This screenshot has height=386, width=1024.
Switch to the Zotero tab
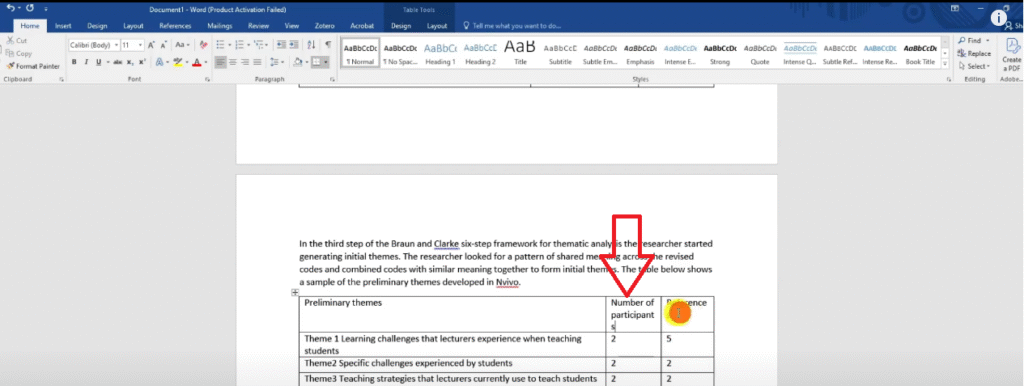click(325, 26)
